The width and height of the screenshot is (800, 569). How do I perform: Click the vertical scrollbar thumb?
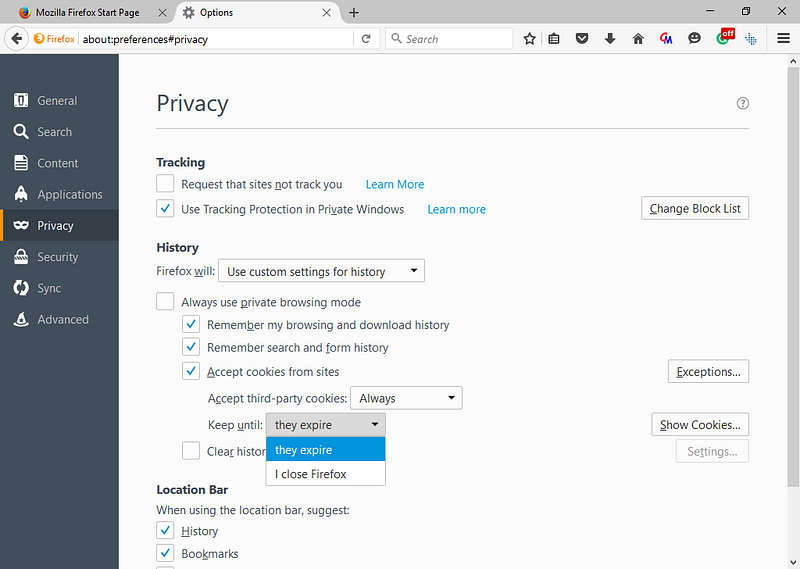pyautogui.click(x=793, y=276)
